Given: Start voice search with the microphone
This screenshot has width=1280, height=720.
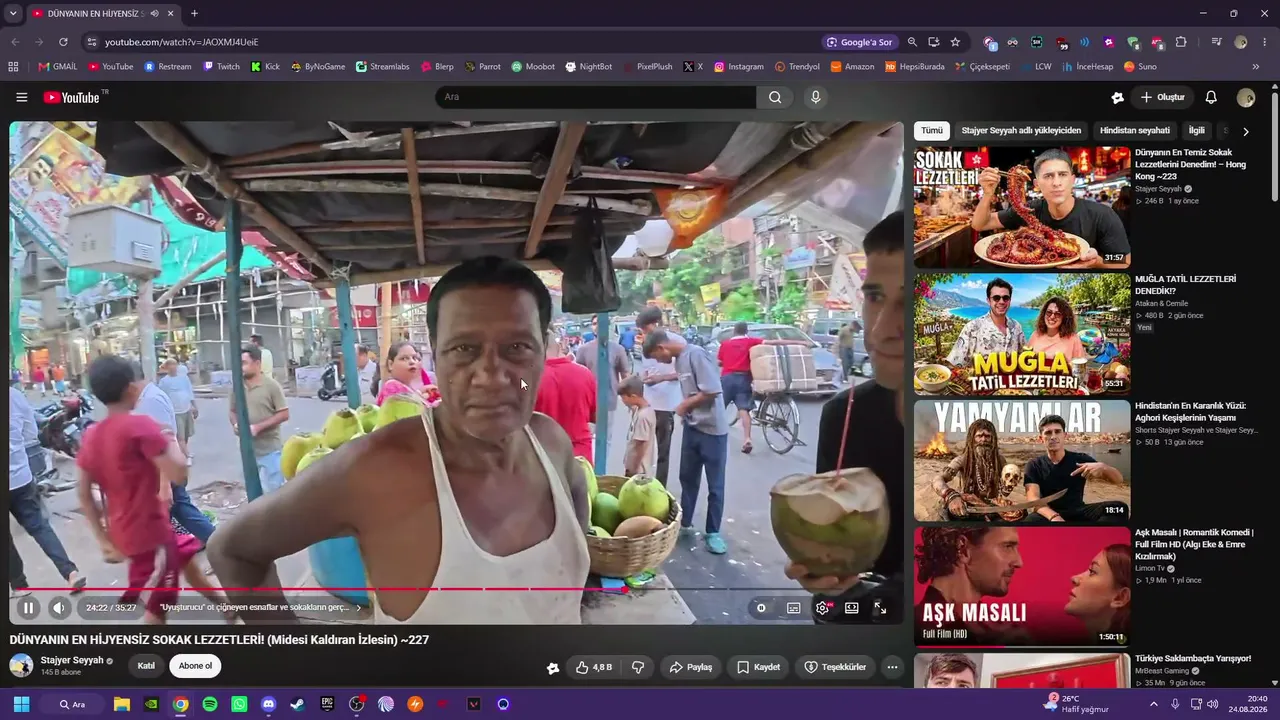Looking at the screenshot, I should pos(816,97).
